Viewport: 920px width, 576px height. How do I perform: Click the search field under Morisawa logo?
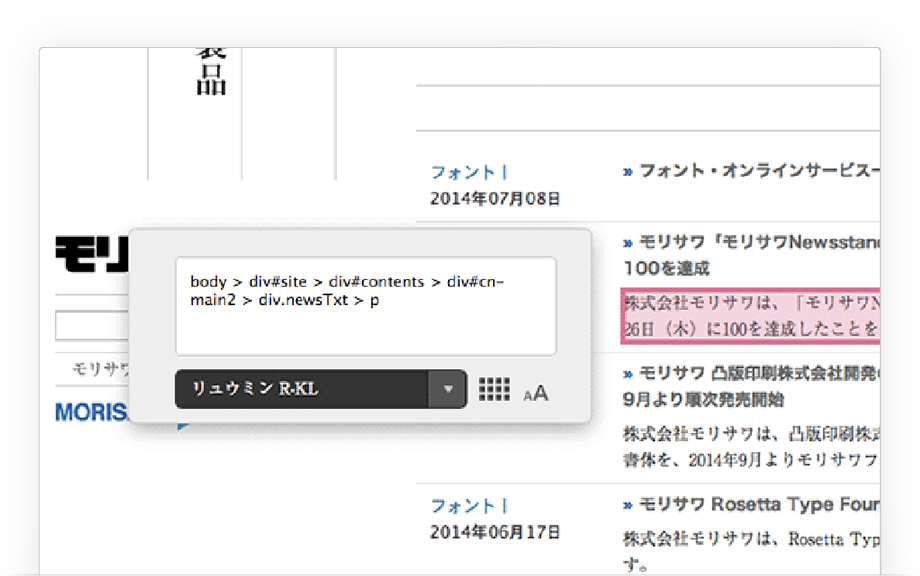click(92, 326)
